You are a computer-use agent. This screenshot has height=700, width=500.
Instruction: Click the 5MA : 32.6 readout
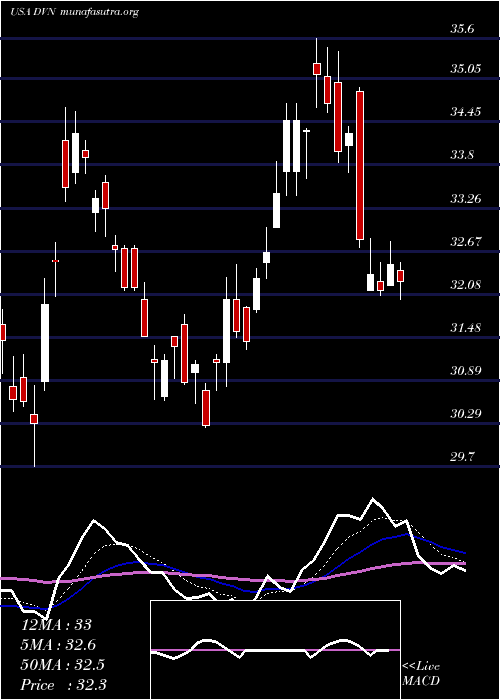coord(58,645)
